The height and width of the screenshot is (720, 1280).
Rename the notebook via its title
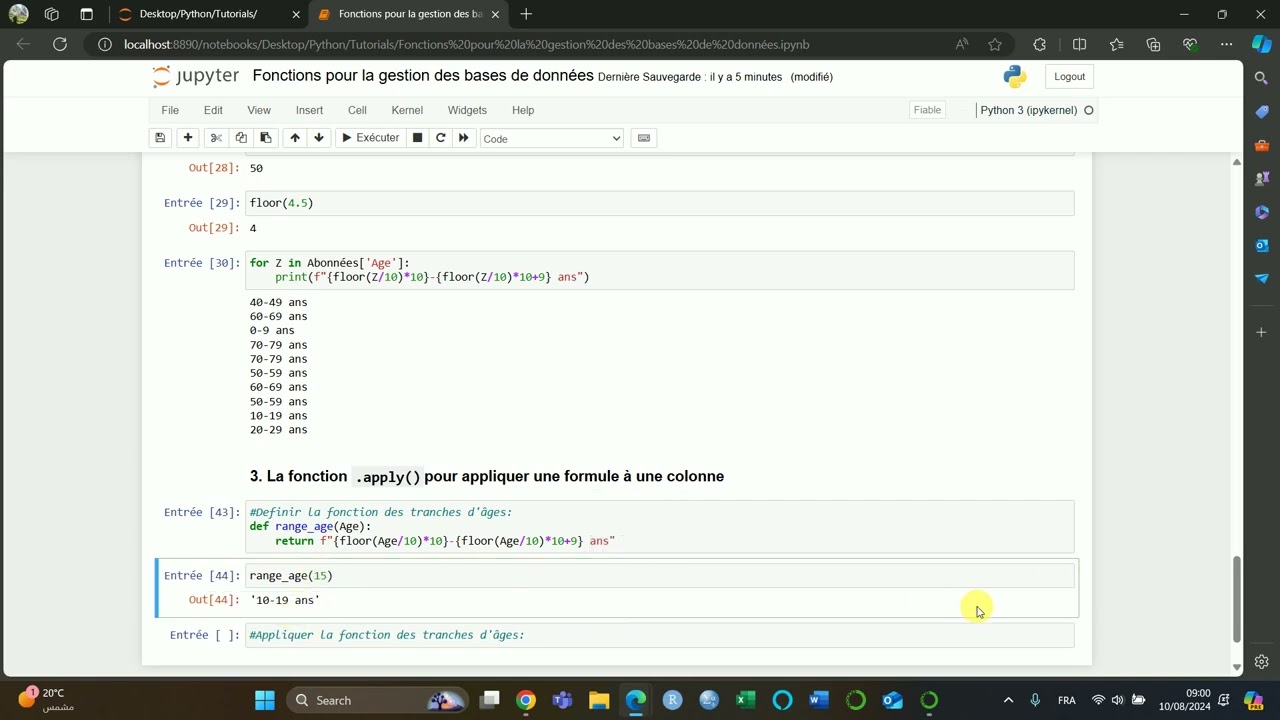pos(423,76)
